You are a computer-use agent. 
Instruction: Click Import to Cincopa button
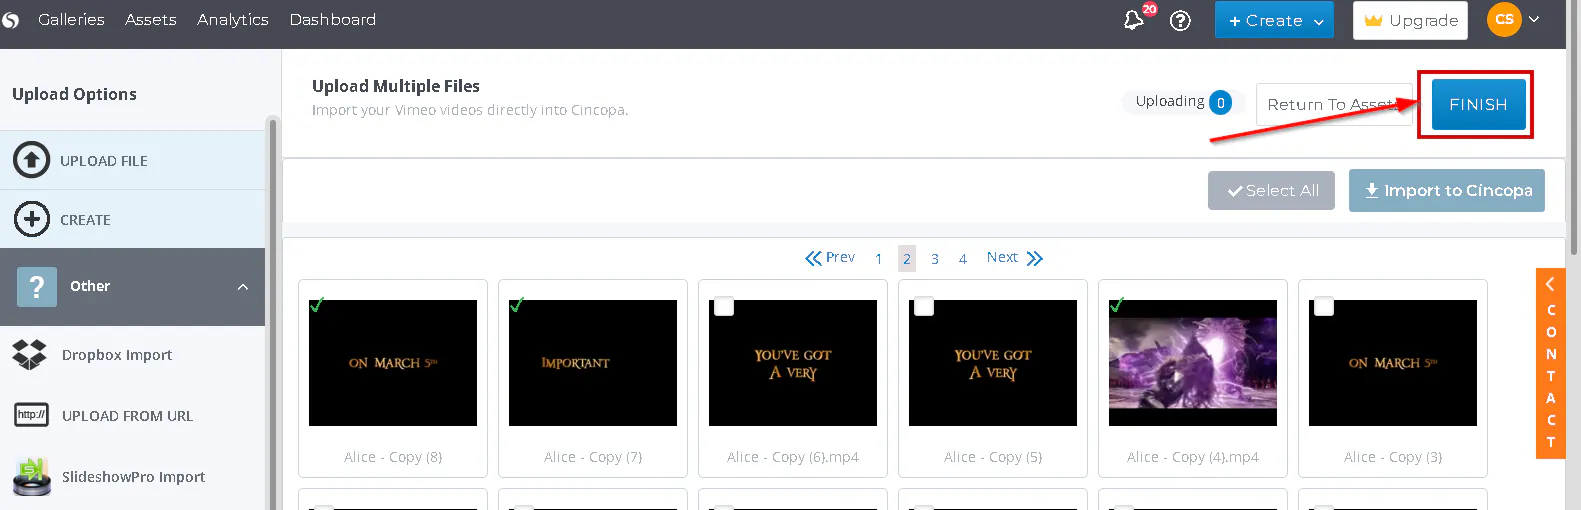click(1447, 190)
